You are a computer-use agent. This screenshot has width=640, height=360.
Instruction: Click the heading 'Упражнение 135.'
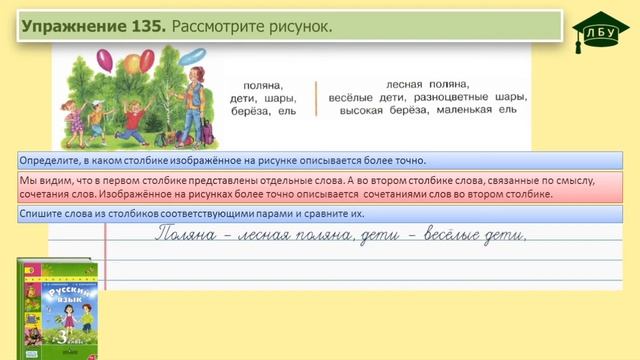[93, 26]
